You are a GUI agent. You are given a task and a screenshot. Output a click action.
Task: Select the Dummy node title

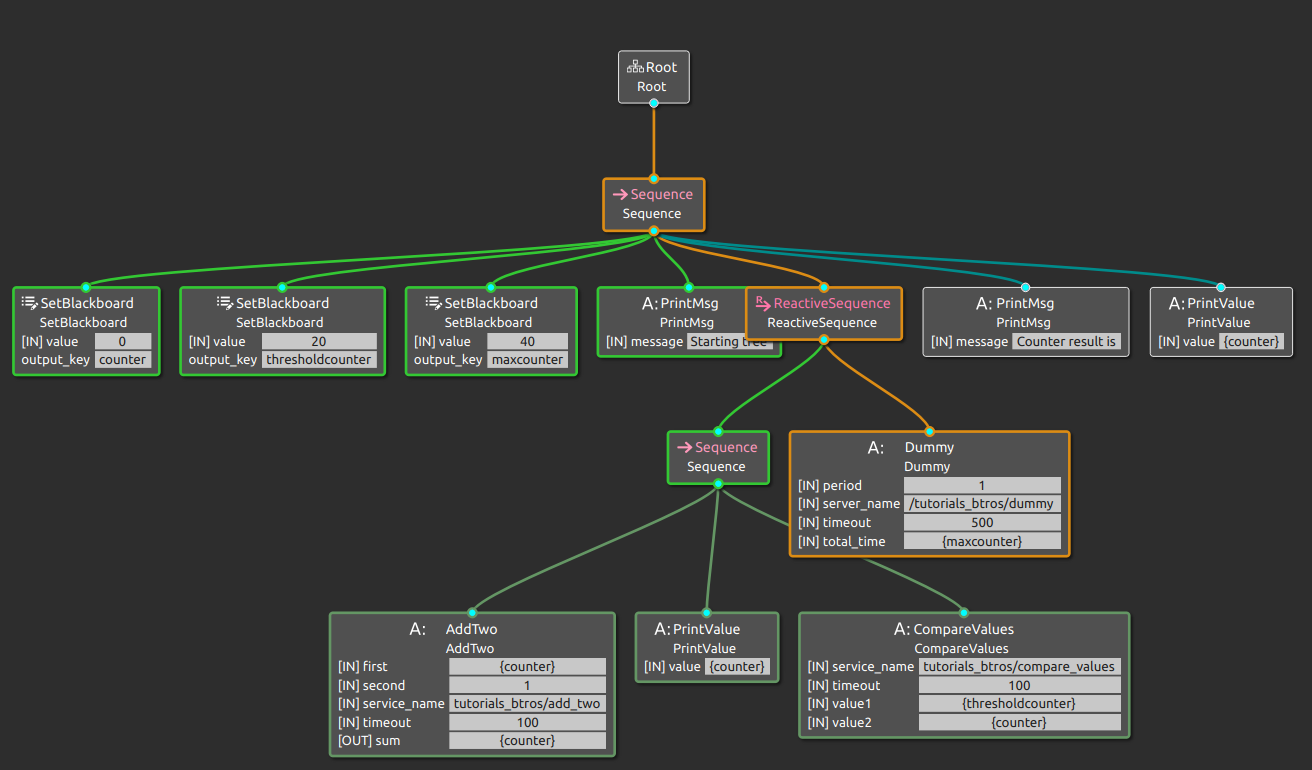929,448
